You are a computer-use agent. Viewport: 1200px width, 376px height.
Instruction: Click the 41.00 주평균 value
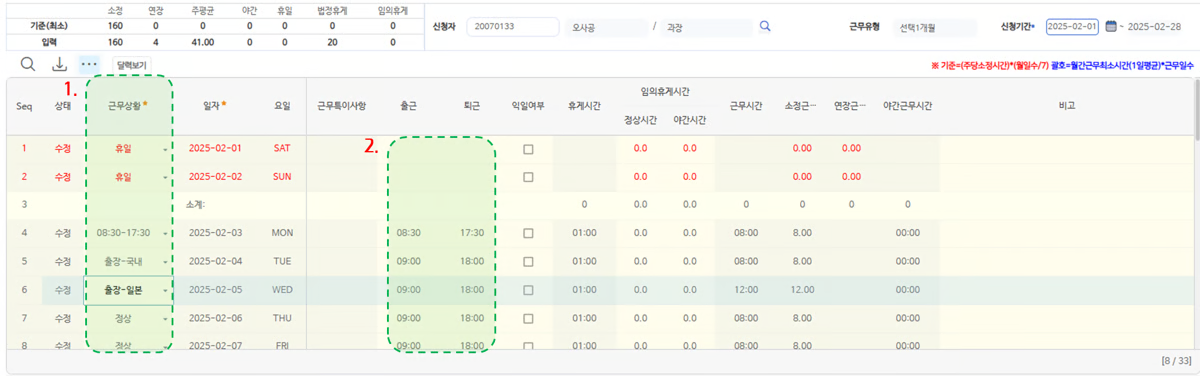[x=203, y=43]
